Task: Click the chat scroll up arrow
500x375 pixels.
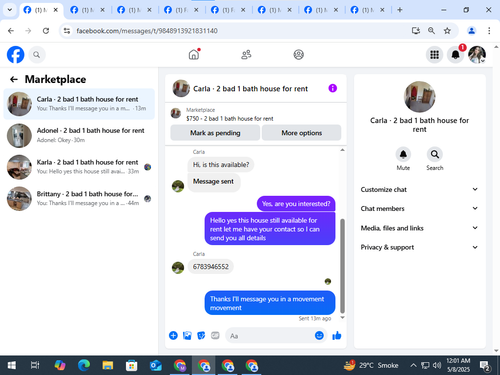Action: (342, 150)
